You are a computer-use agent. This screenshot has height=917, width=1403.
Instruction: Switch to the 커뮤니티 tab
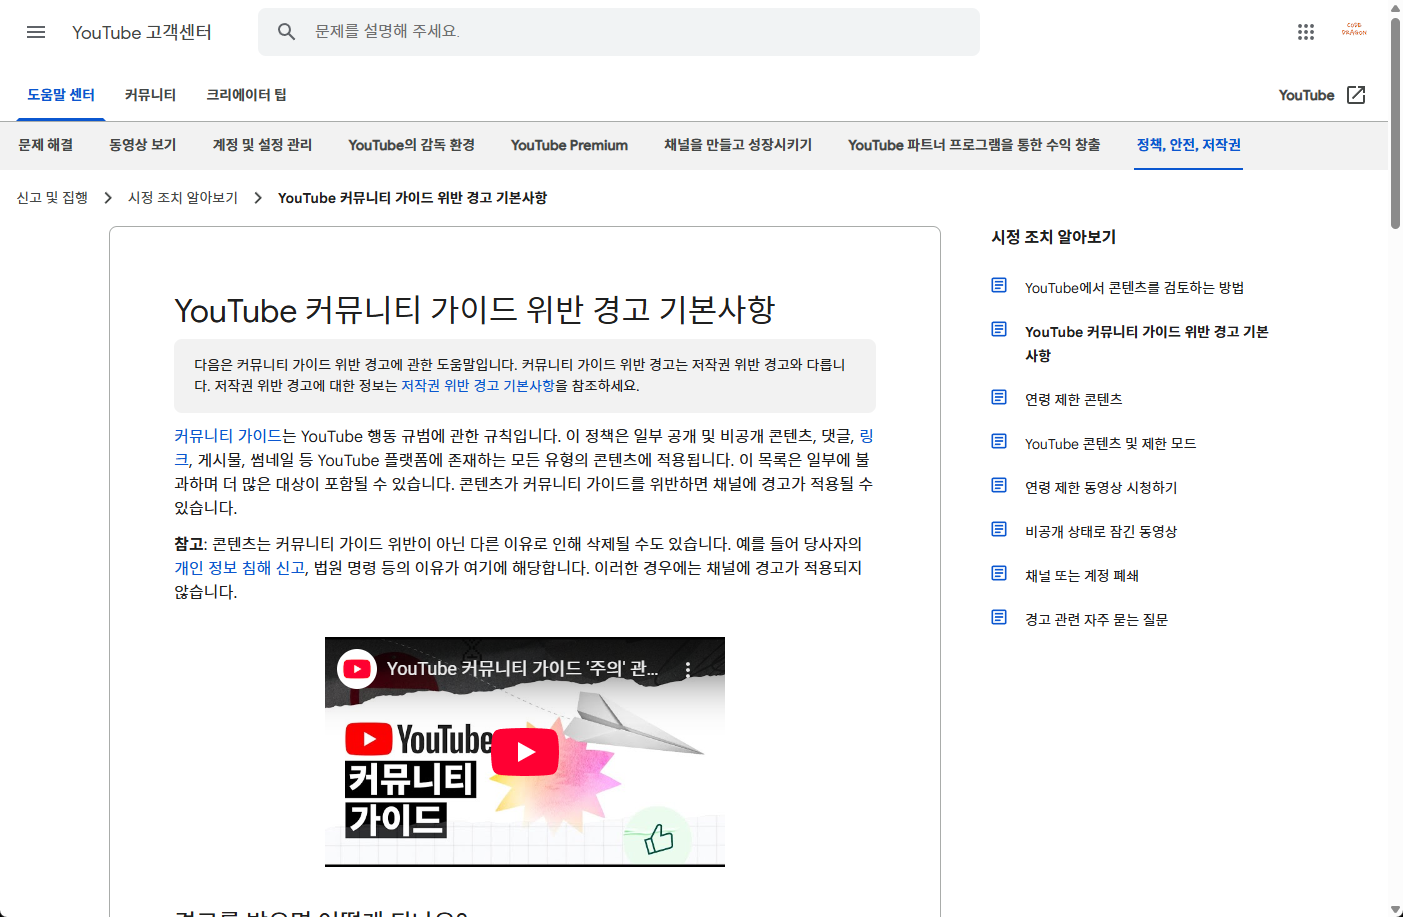[150, 95]
